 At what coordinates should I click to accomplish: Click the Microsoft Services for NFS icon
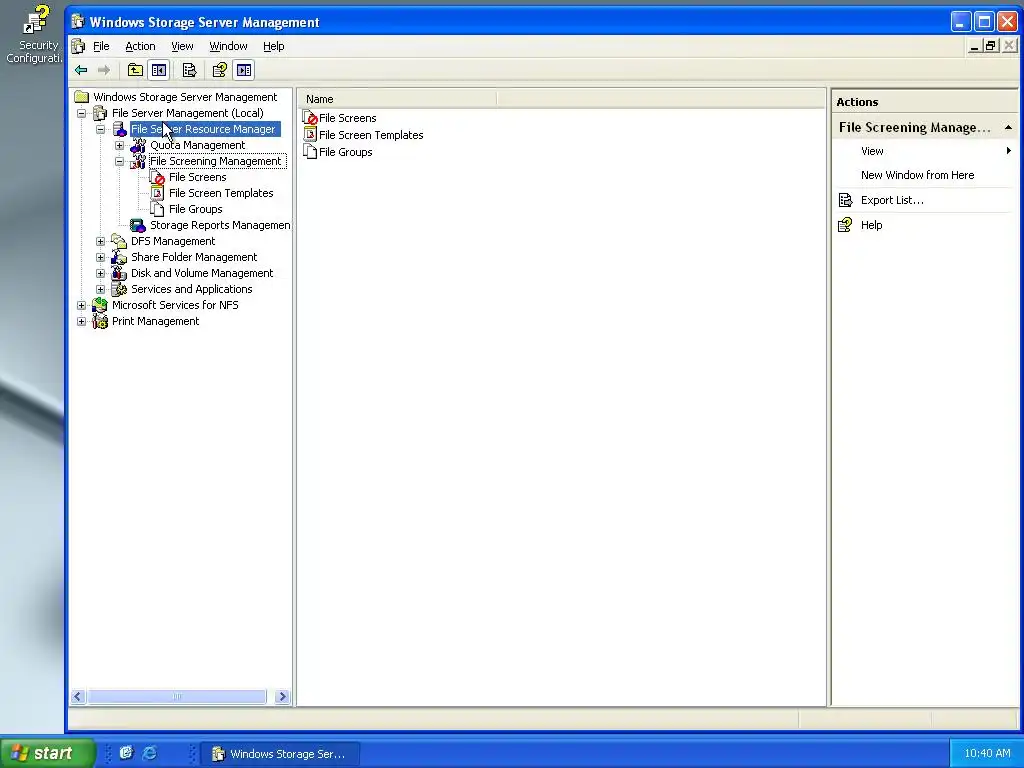[x=100, y=305]
